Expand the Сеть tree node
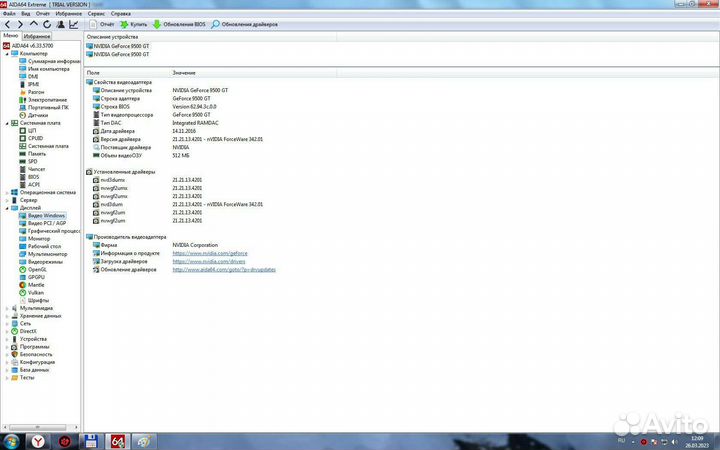Image resolution: width=720 pixels, height=450 pixels. pos(7,324)
